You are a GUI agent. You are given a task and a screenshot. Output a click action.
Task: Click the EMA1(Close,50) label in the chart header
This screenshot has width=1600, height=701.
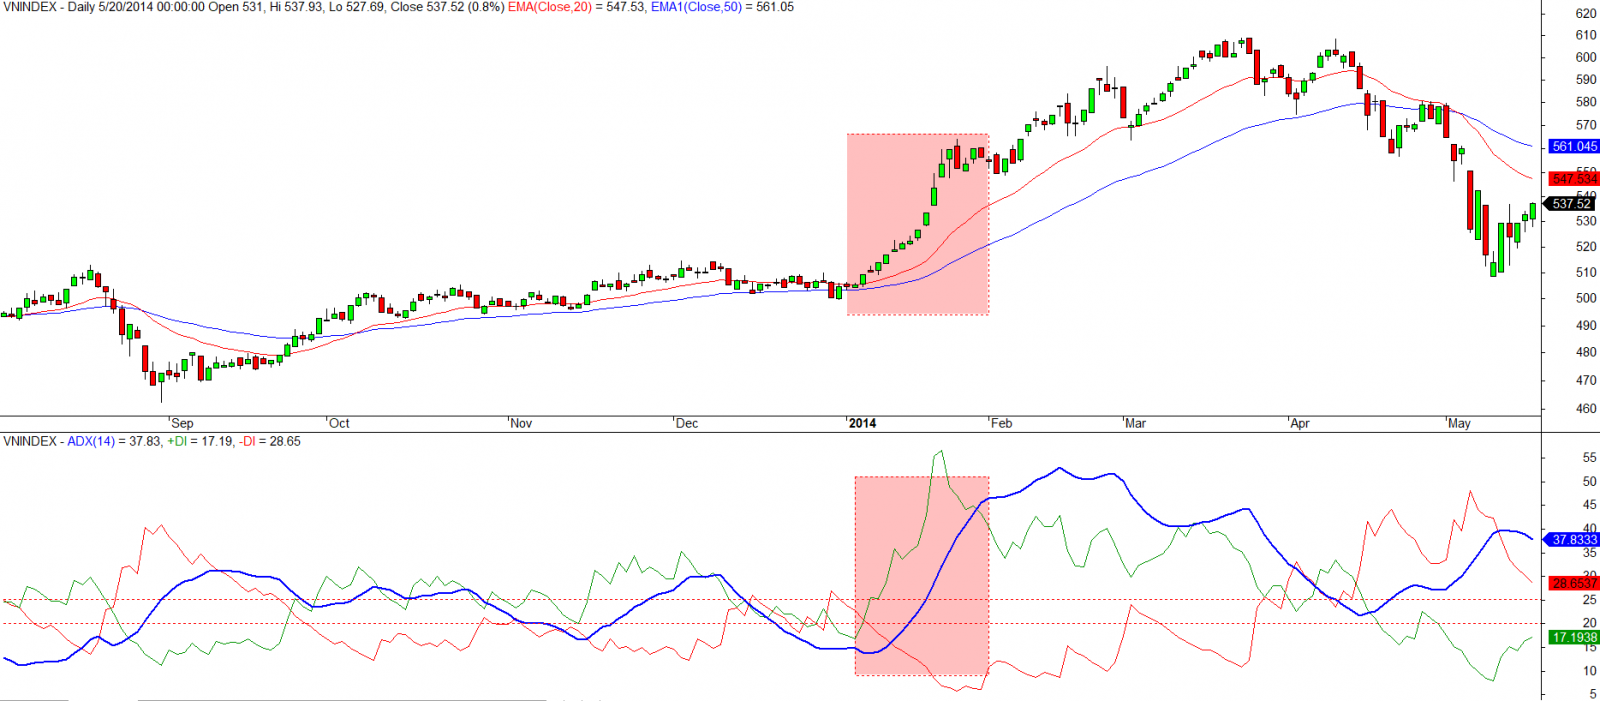pyautogui.click(x=696, y=7)
